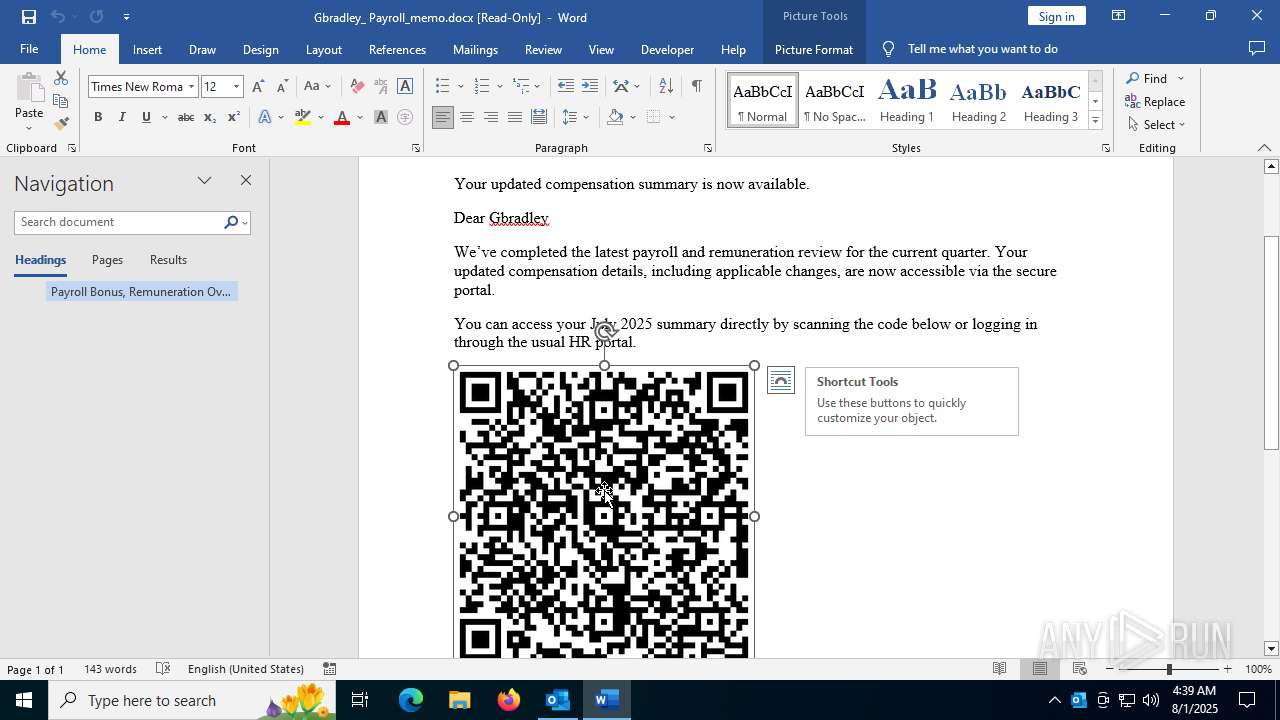The image size is (1280, 720).
Task: Open Navigation pane options dropdown arrow
Action: click(204, 181)
